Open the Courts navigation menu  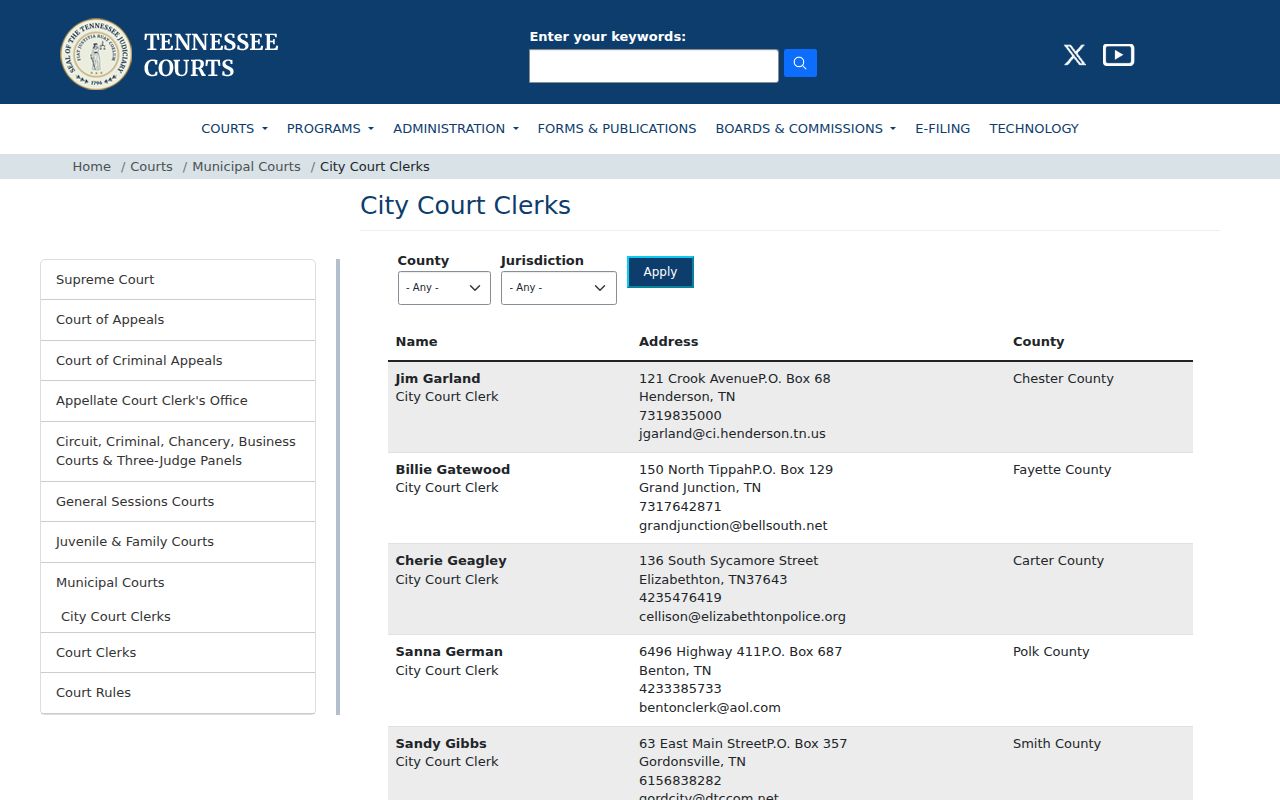click(234, 128)
